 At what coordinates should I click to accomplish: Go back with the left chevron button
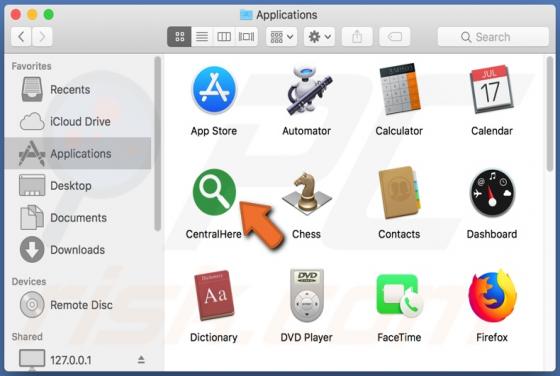tap(21, 36)
